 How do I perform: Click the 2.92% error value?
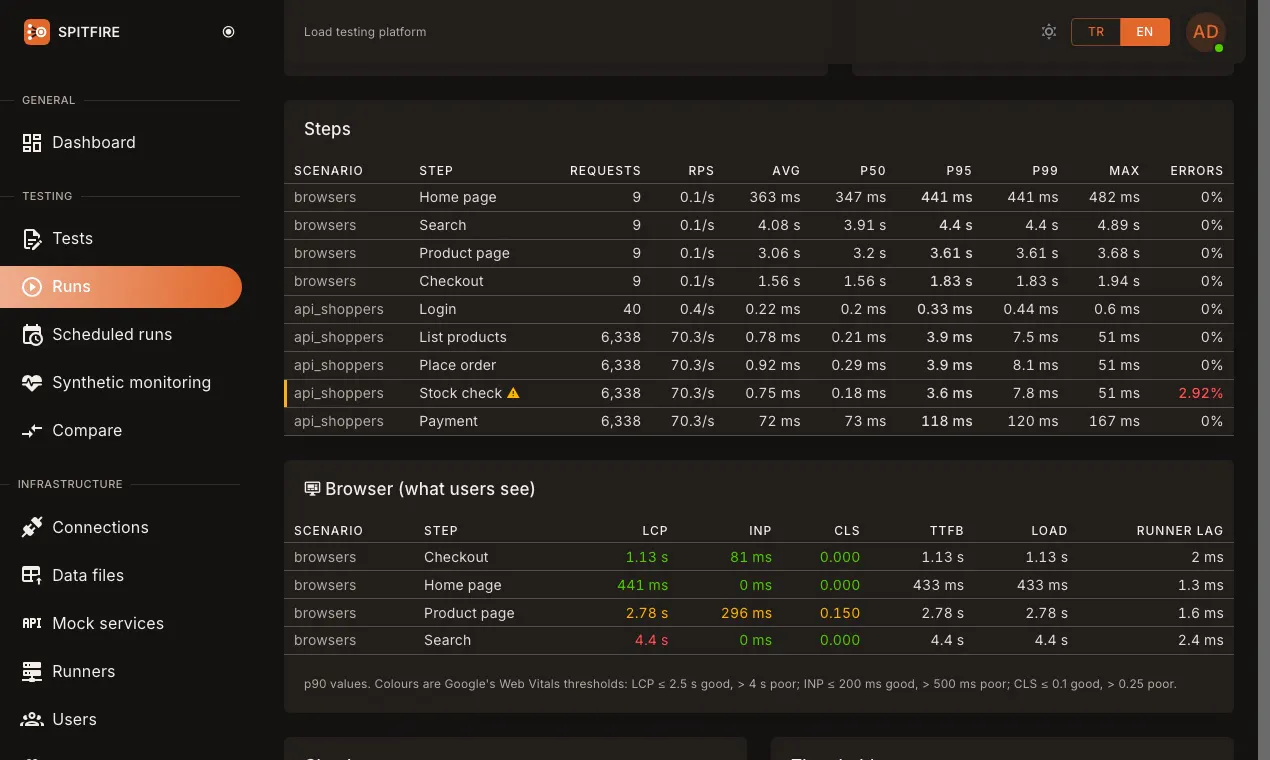[x=1200, y=393]
